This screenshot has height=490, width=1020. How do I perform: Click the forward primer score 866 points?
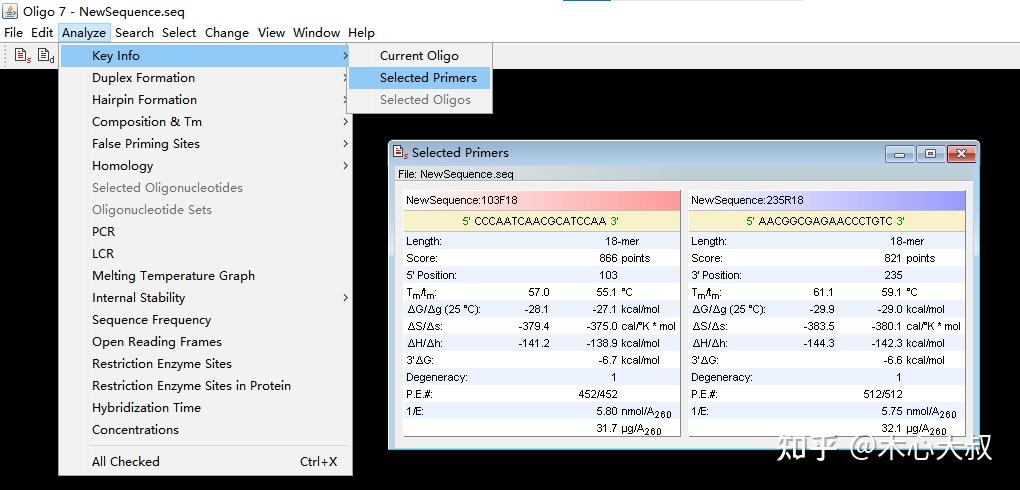click(624, 258)
